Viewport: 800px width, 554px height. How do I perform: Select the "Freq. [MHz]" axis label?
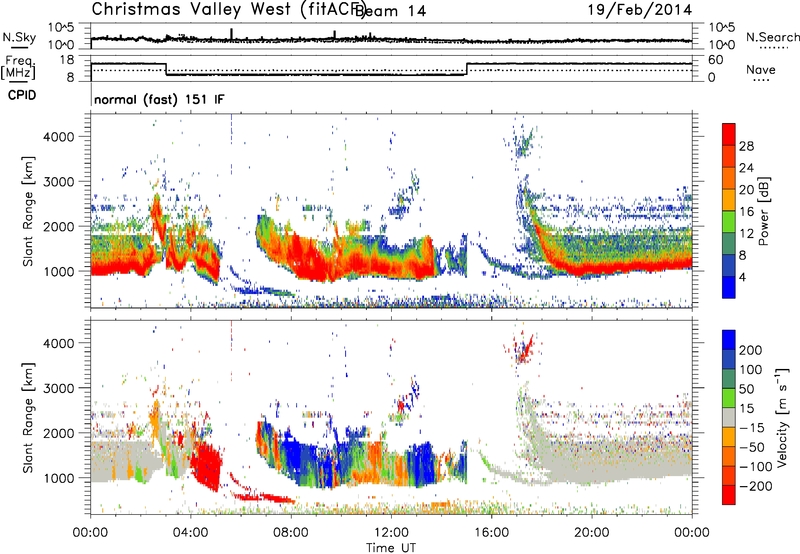[19, 67]
